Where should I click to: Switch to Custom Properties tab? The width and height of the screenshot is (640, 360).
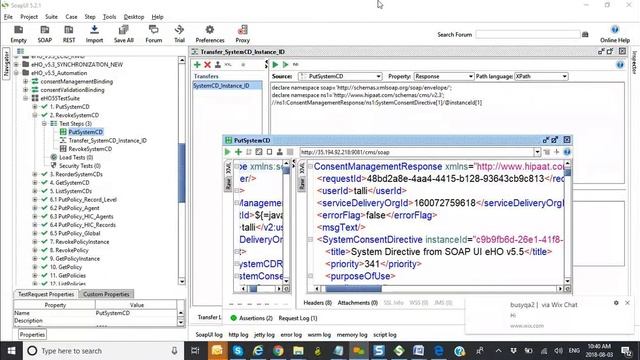106,294
